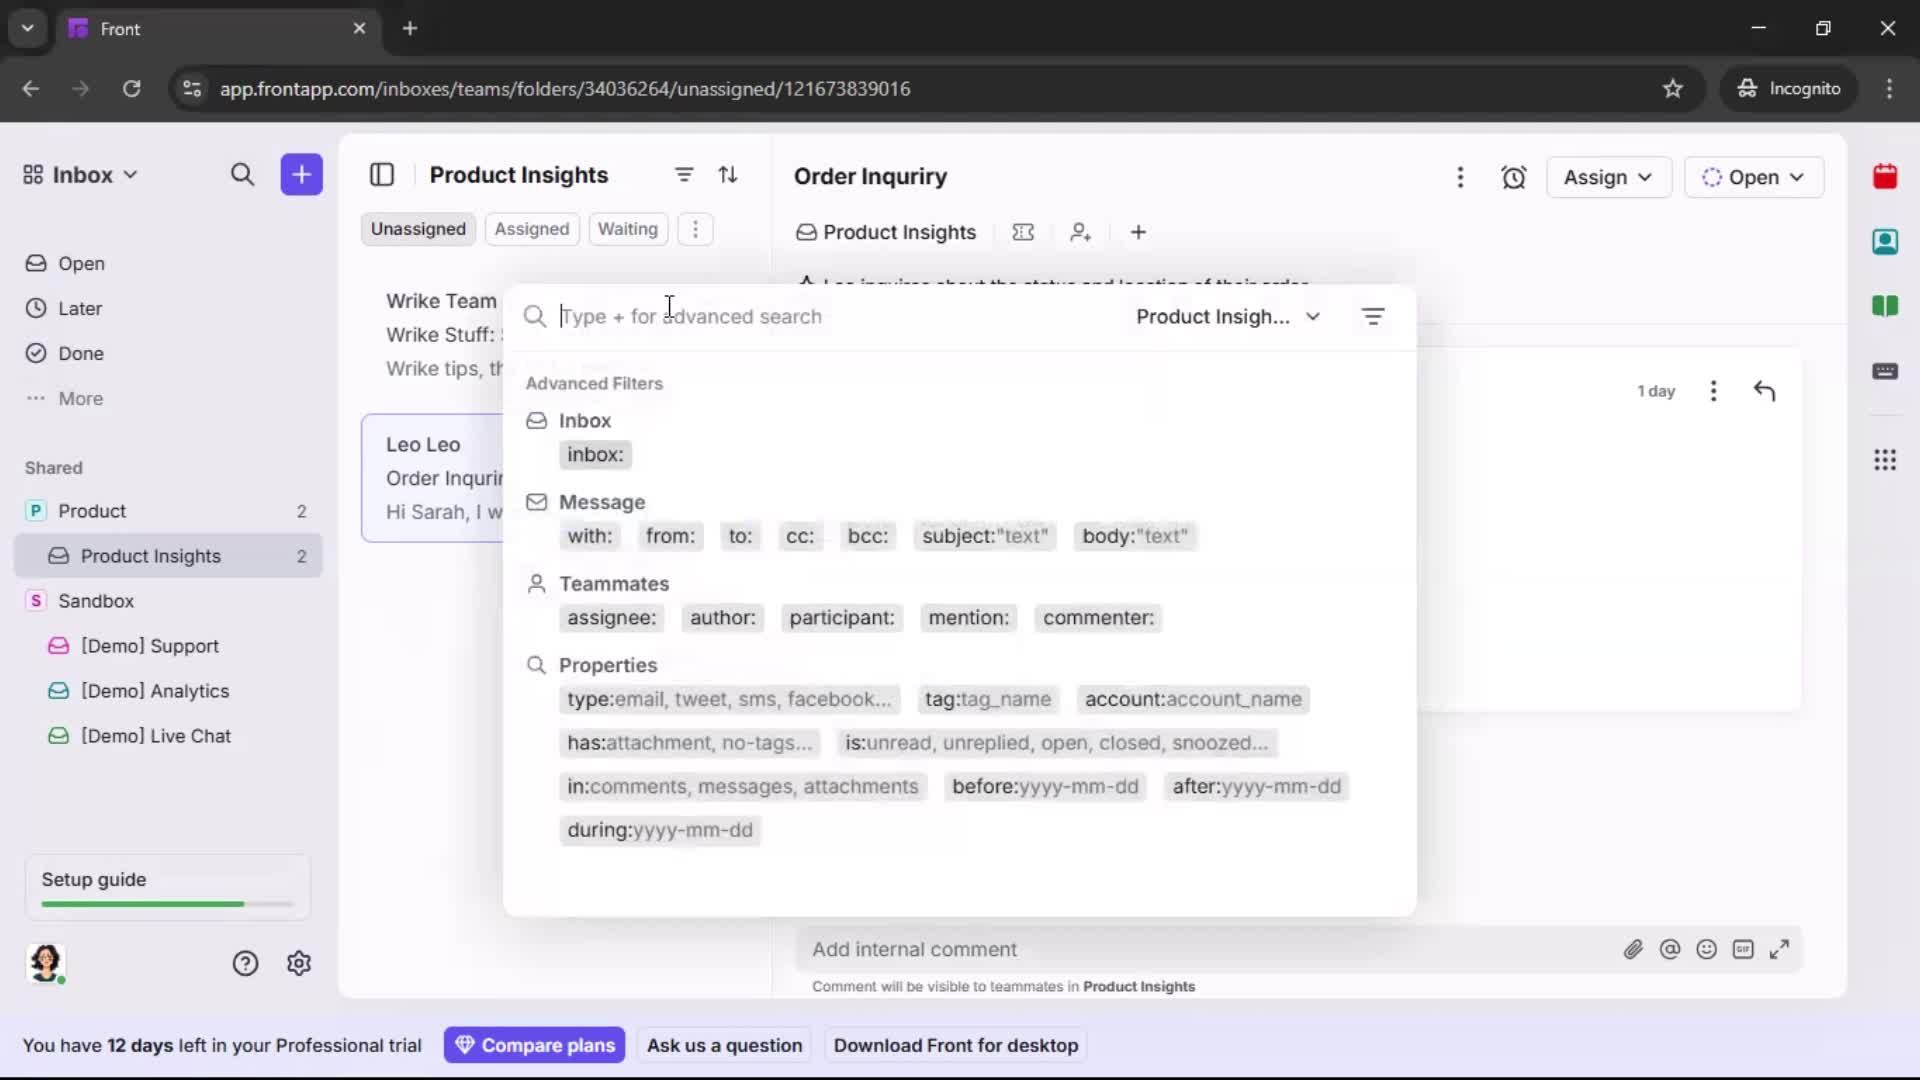Viewport: 1920px width, 1080px height.
Task: Open Download Front for desktop link
Action: pos(956,1045)
